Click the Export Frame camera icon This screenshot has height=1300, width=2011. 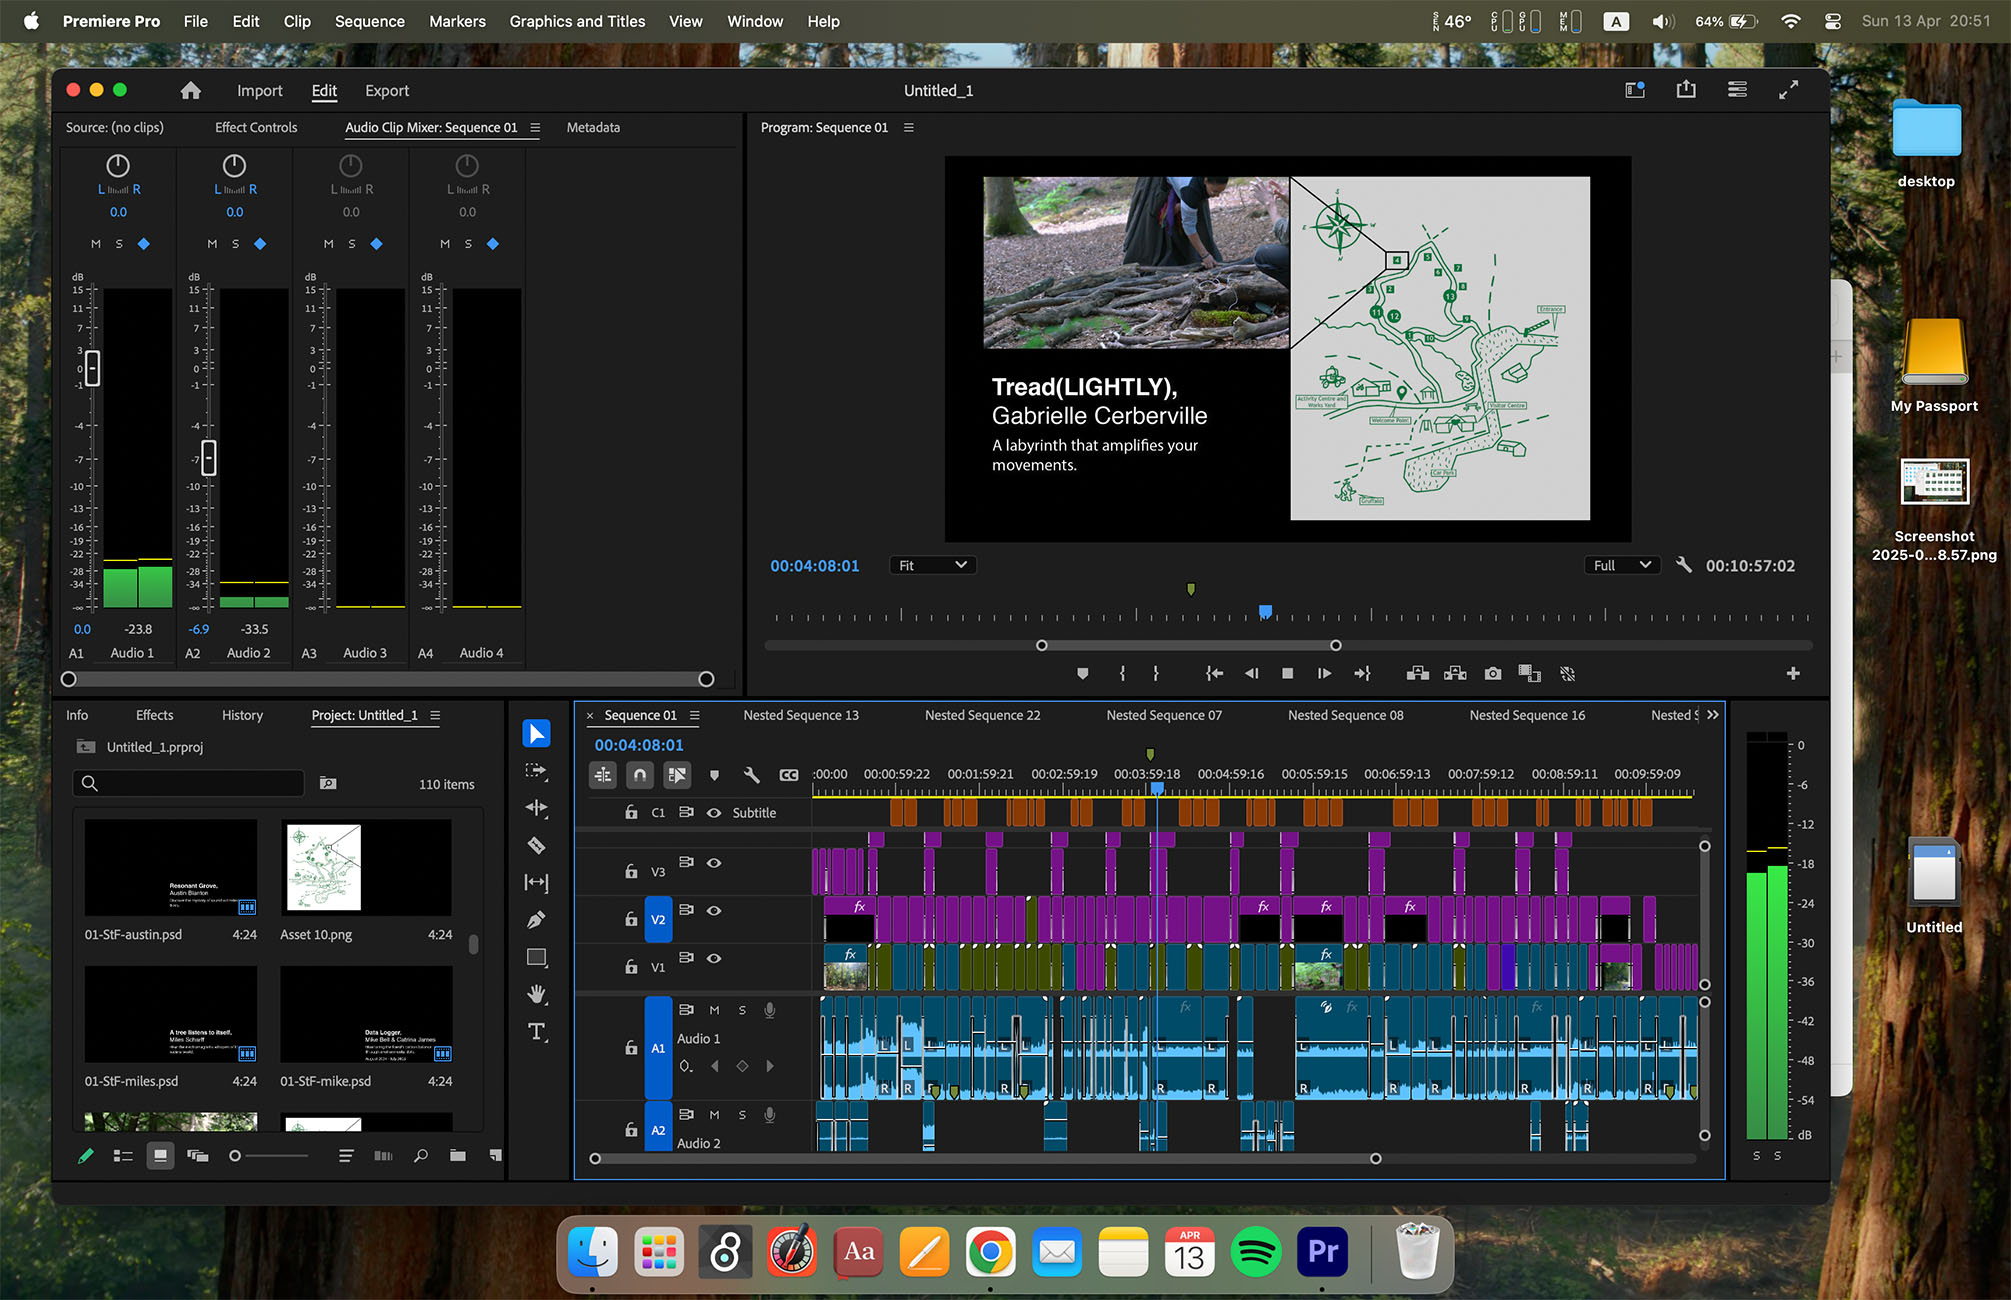click(x=1492, y=674)
